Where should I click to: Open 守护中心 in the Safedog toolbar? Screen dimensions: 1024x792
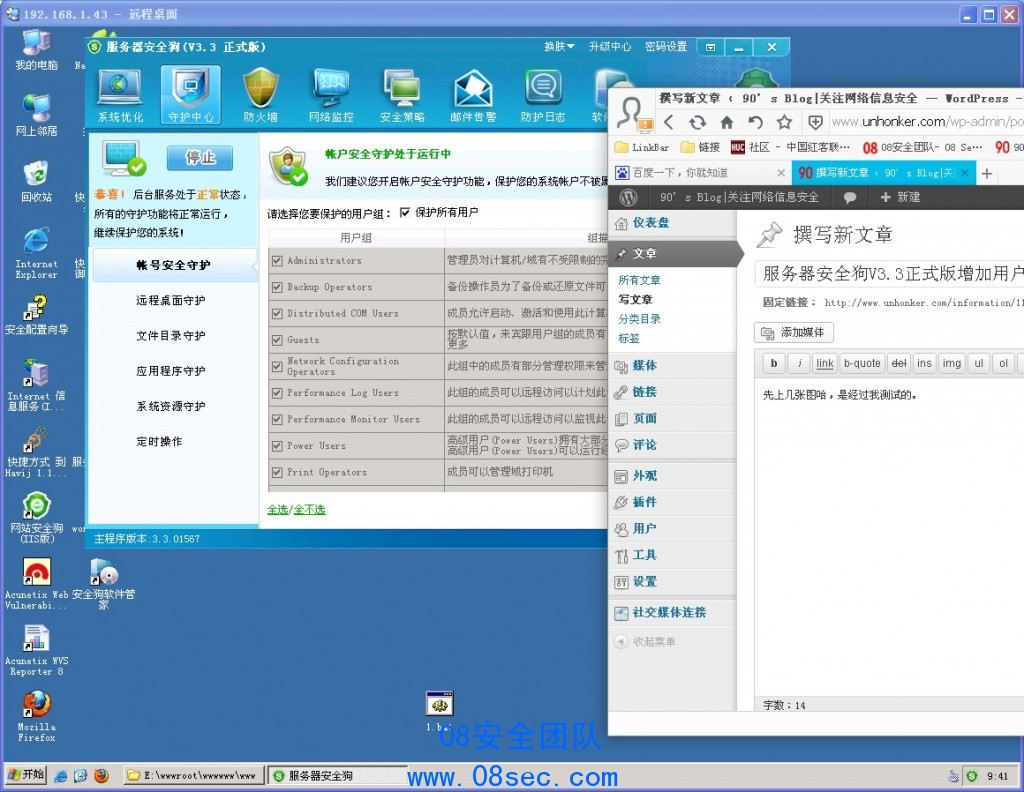191,95
